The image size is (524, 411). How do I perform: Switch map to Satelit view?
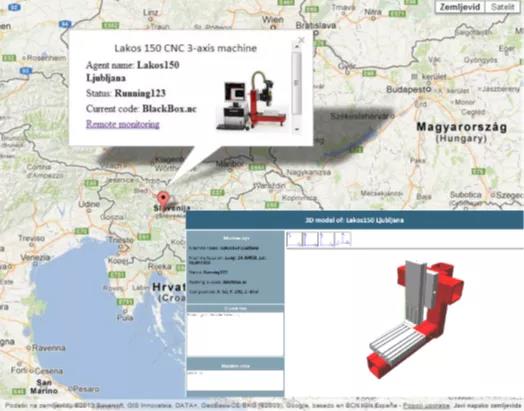click(503, 7)
